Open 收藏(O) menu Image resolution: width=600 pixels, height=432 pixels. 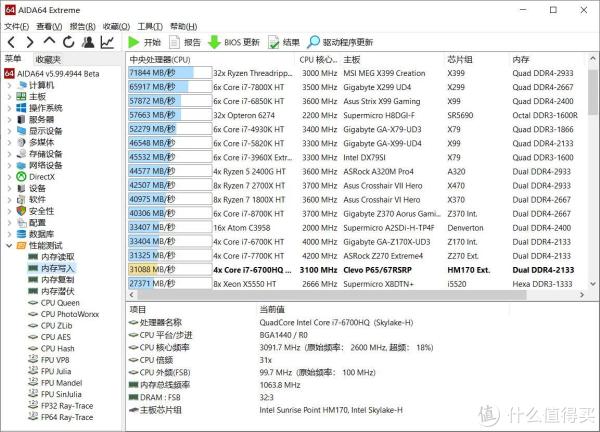point(116,26)
